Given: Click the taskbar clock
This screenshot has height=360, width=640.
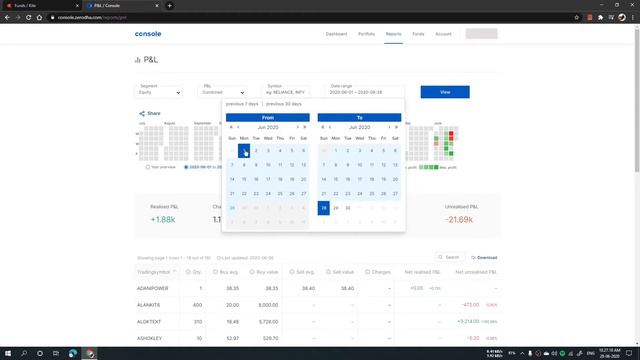Looking at the screenshot, I should click(x=609, y=353).
